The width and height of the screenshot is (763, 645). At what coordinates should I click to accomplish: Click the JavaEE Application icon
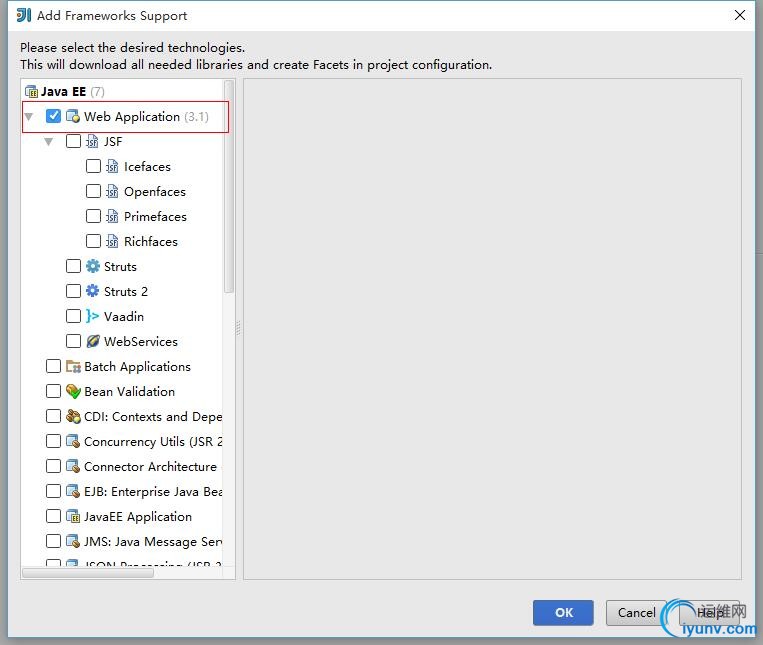click(x=73, y=516)
